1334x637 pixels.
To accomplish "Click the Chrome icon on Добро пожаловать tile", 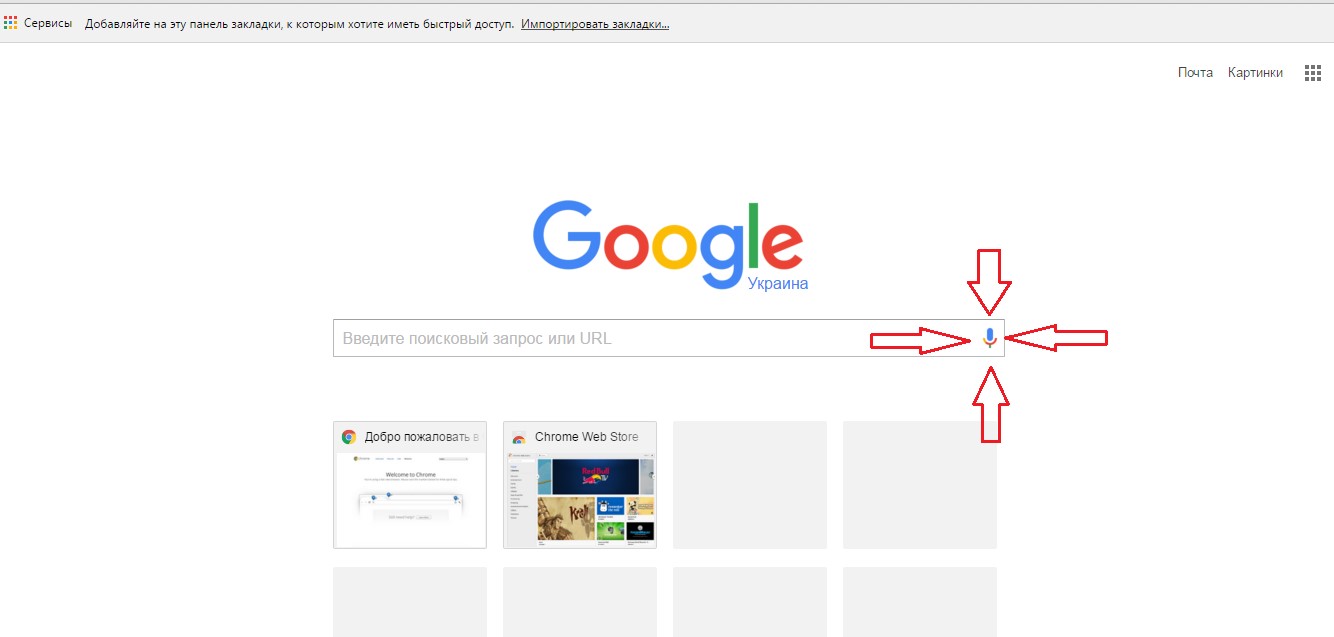I will [349, 437].
